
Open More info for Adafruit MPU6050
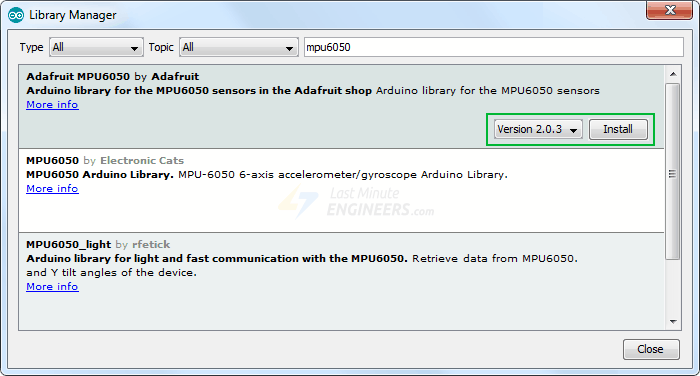tap(52, 104)
